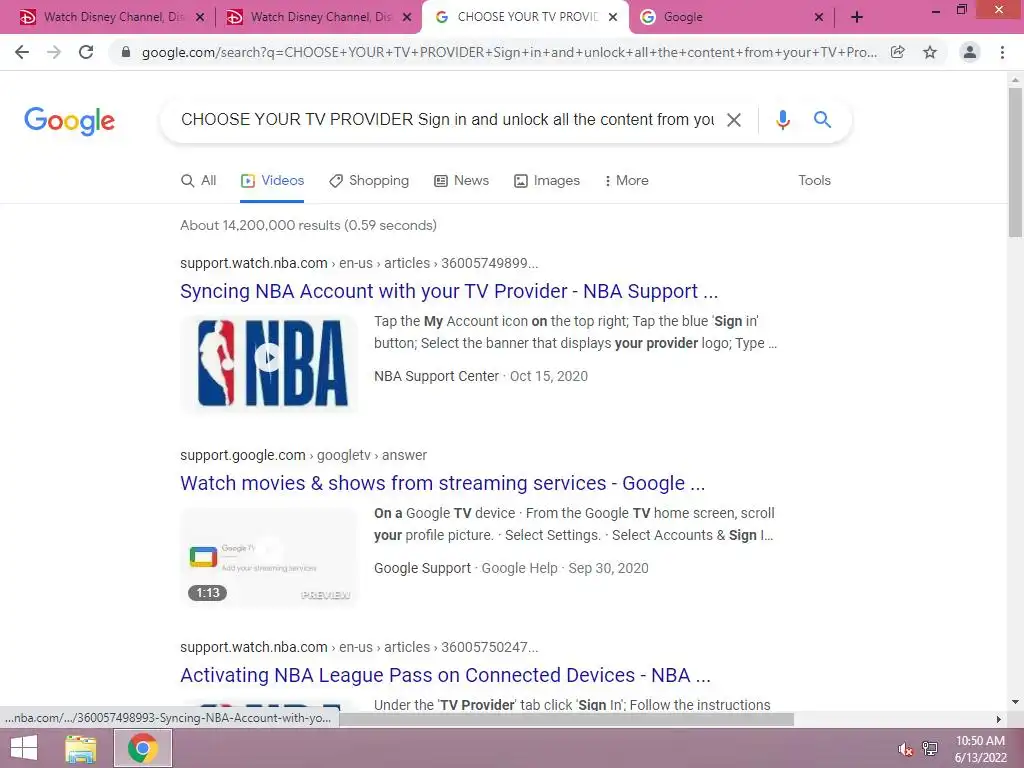The image size is (1024, 768).
Task: Open Chrome profile avatar menu
Action: (970, 52)
